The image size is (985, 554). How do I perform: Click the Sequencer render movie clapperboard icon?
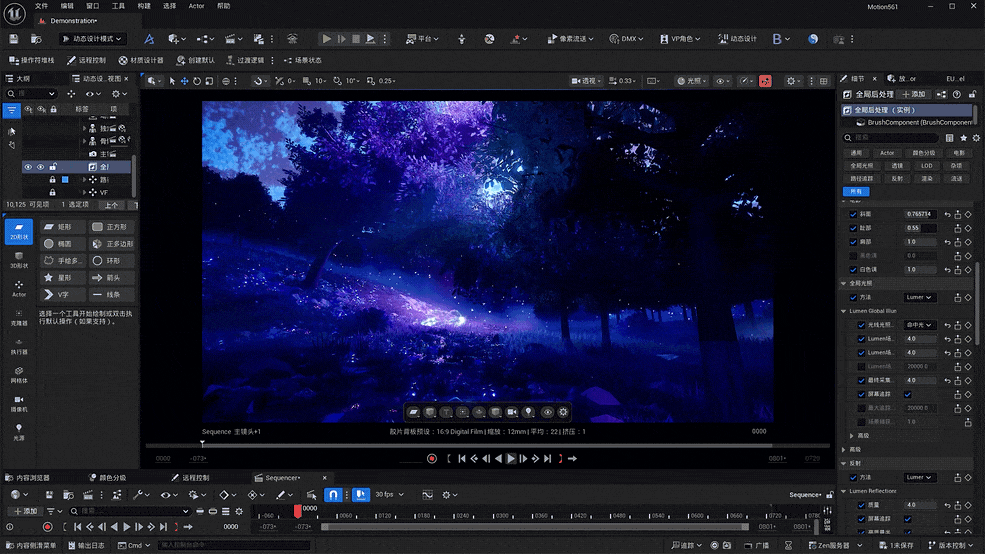coord(88,495)
